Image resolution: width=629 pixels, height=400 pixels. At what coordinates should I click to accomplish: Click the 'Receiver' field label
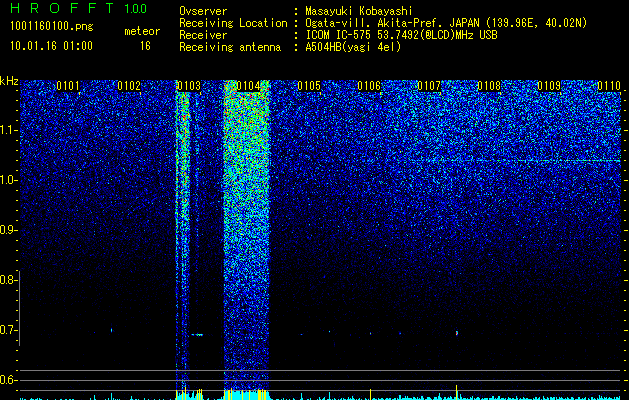pyautogui.click(x=203, y=35)
